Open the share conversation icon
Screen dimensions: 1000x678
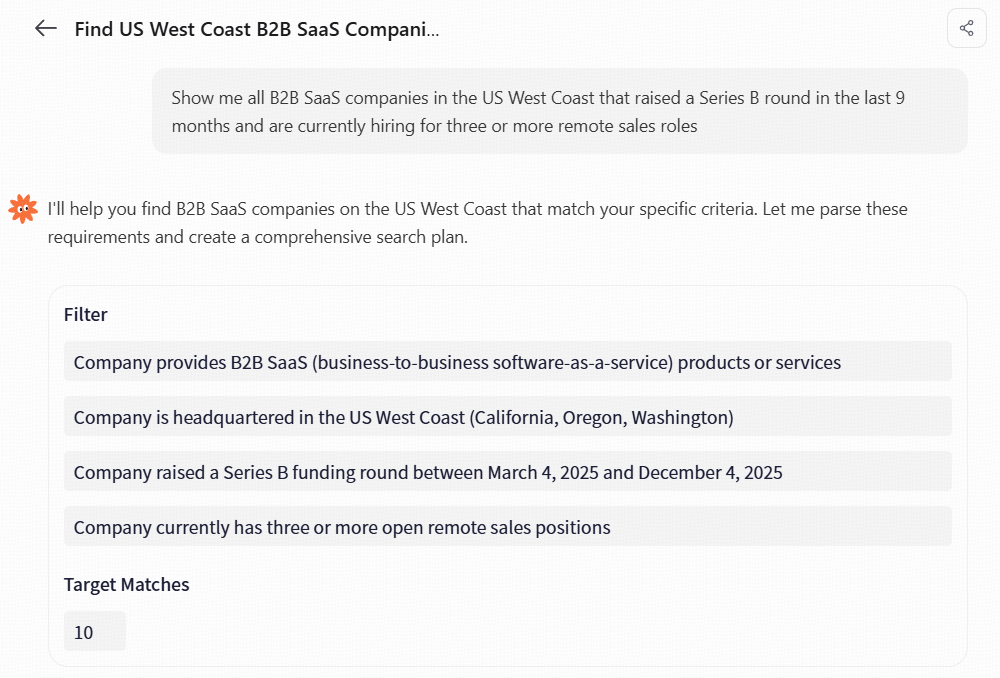click(x=966, y=28)
